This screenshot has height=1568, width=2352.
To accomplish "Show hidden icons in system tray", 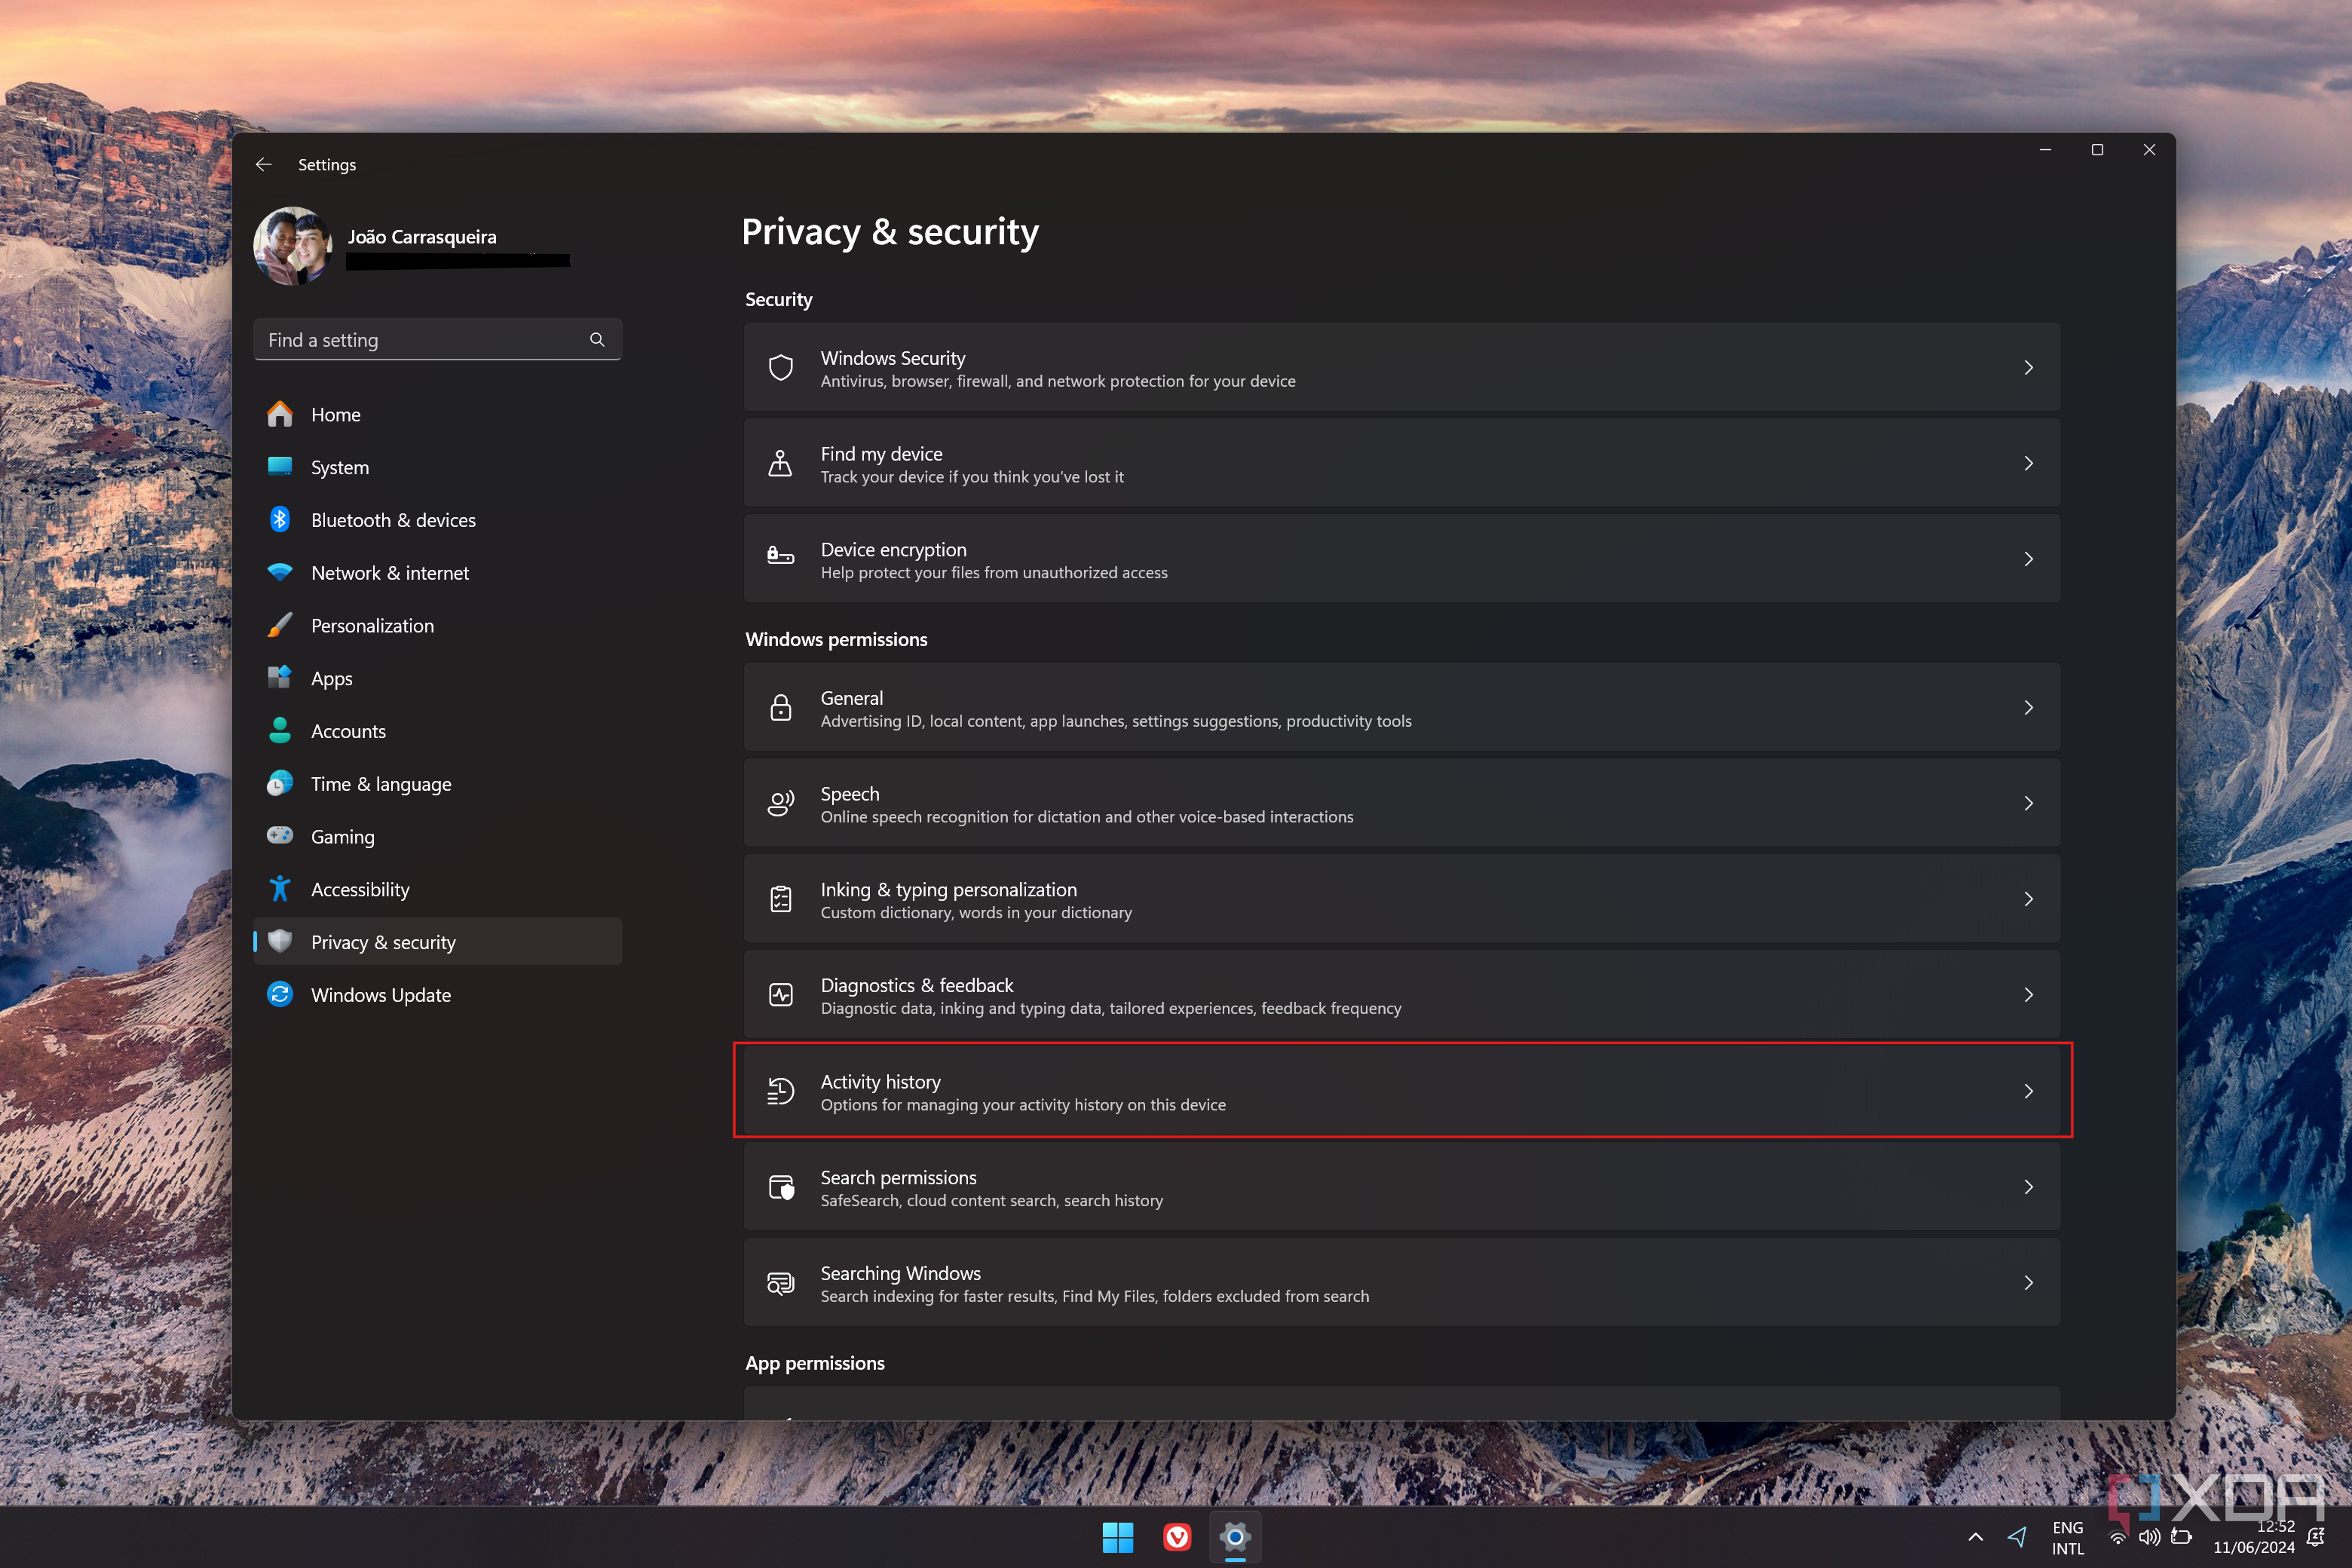I will [x=1975, y=1537].
